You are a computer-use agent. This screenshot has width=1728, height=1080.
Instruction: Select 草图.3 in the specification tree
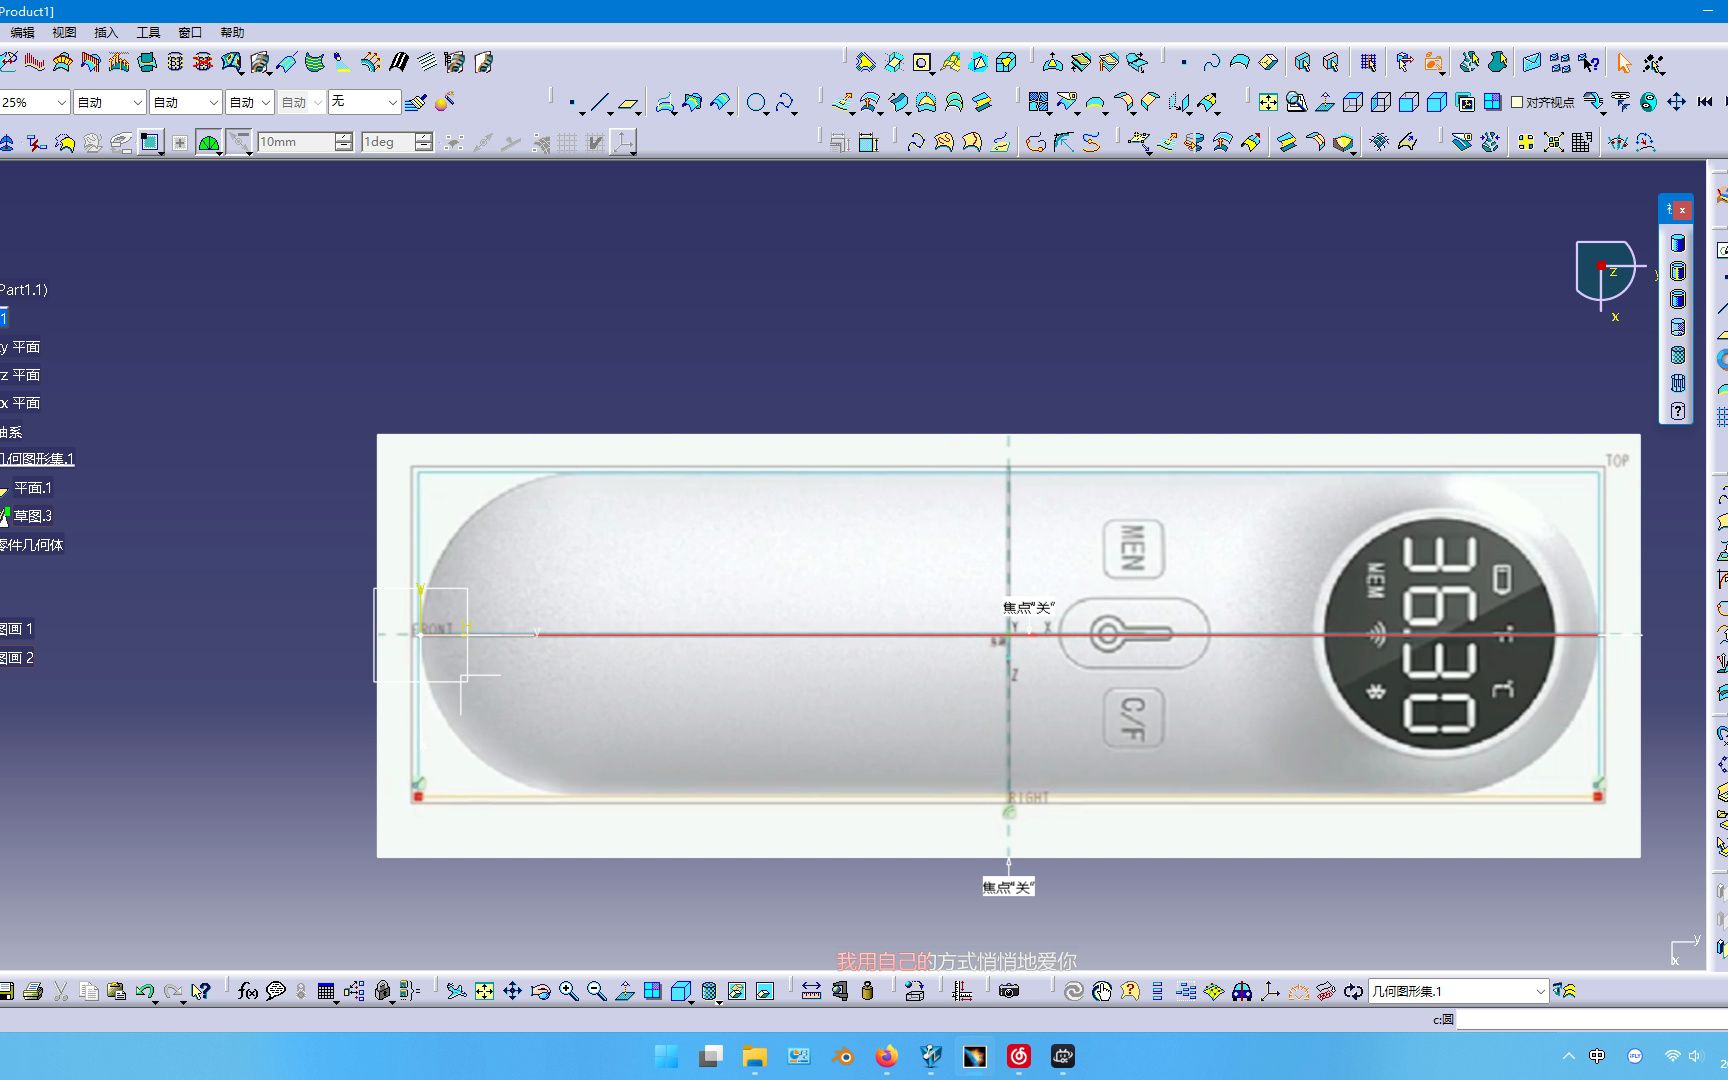pyautogui.click(x=33, y=516)
